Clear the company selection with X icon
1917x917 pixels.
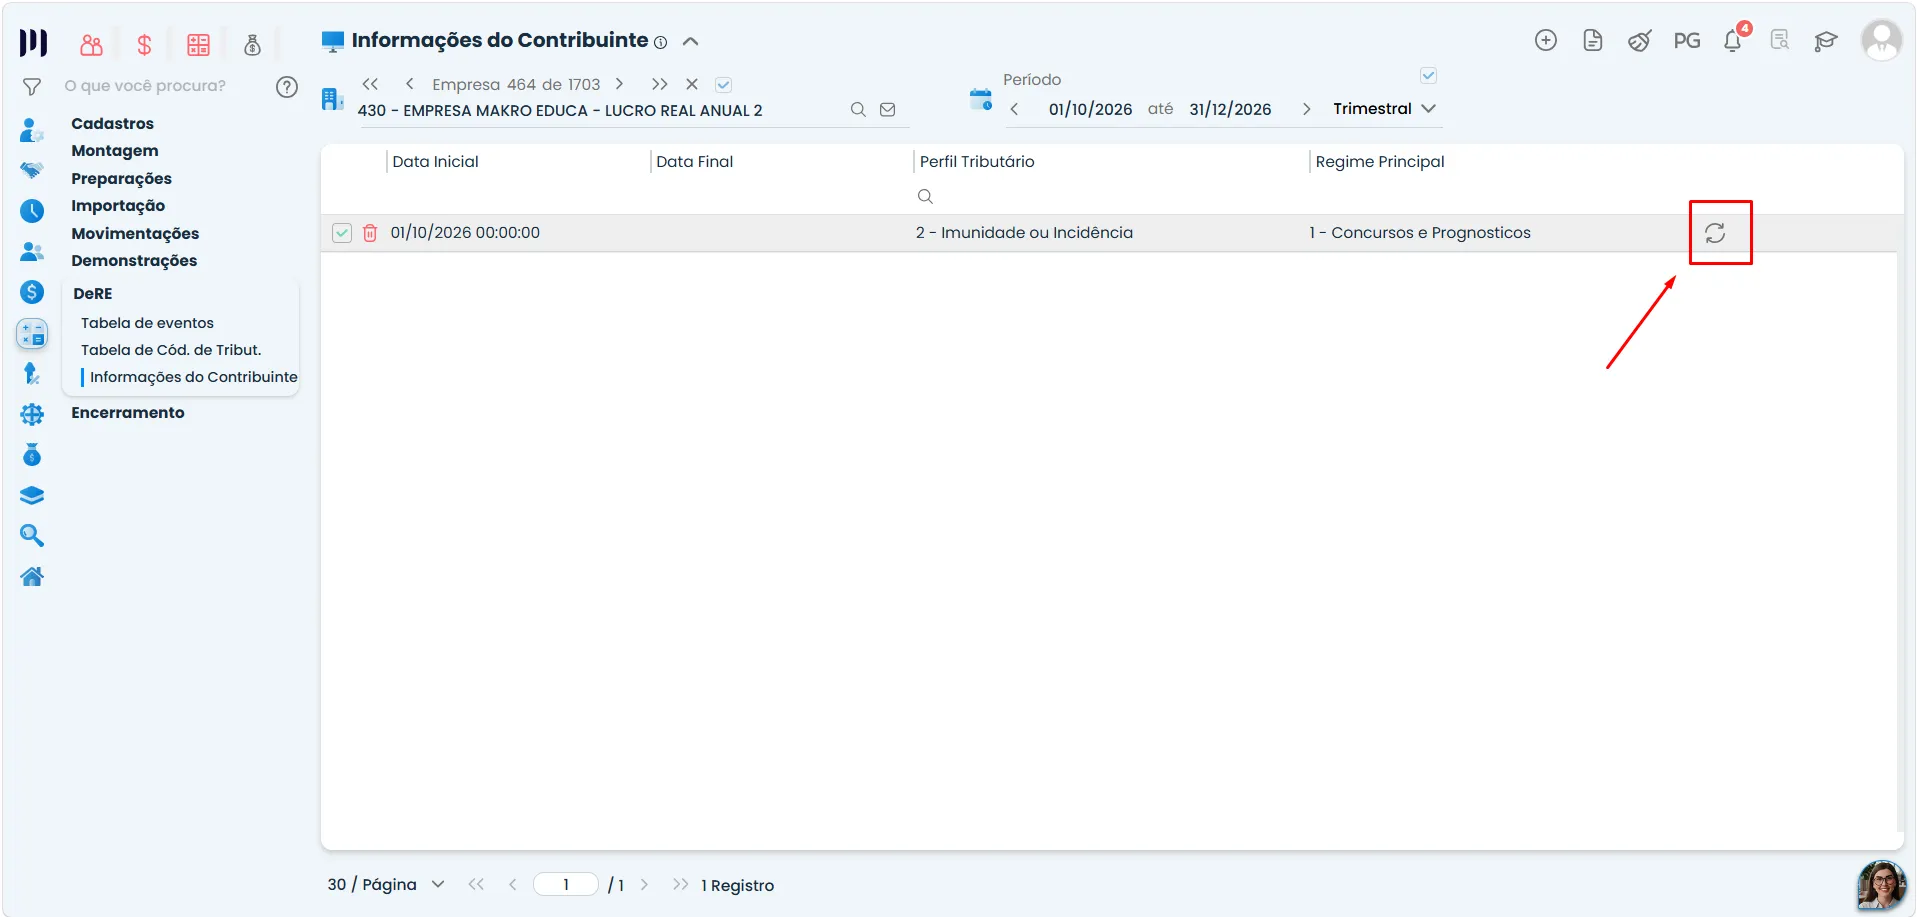click(691, 84)
